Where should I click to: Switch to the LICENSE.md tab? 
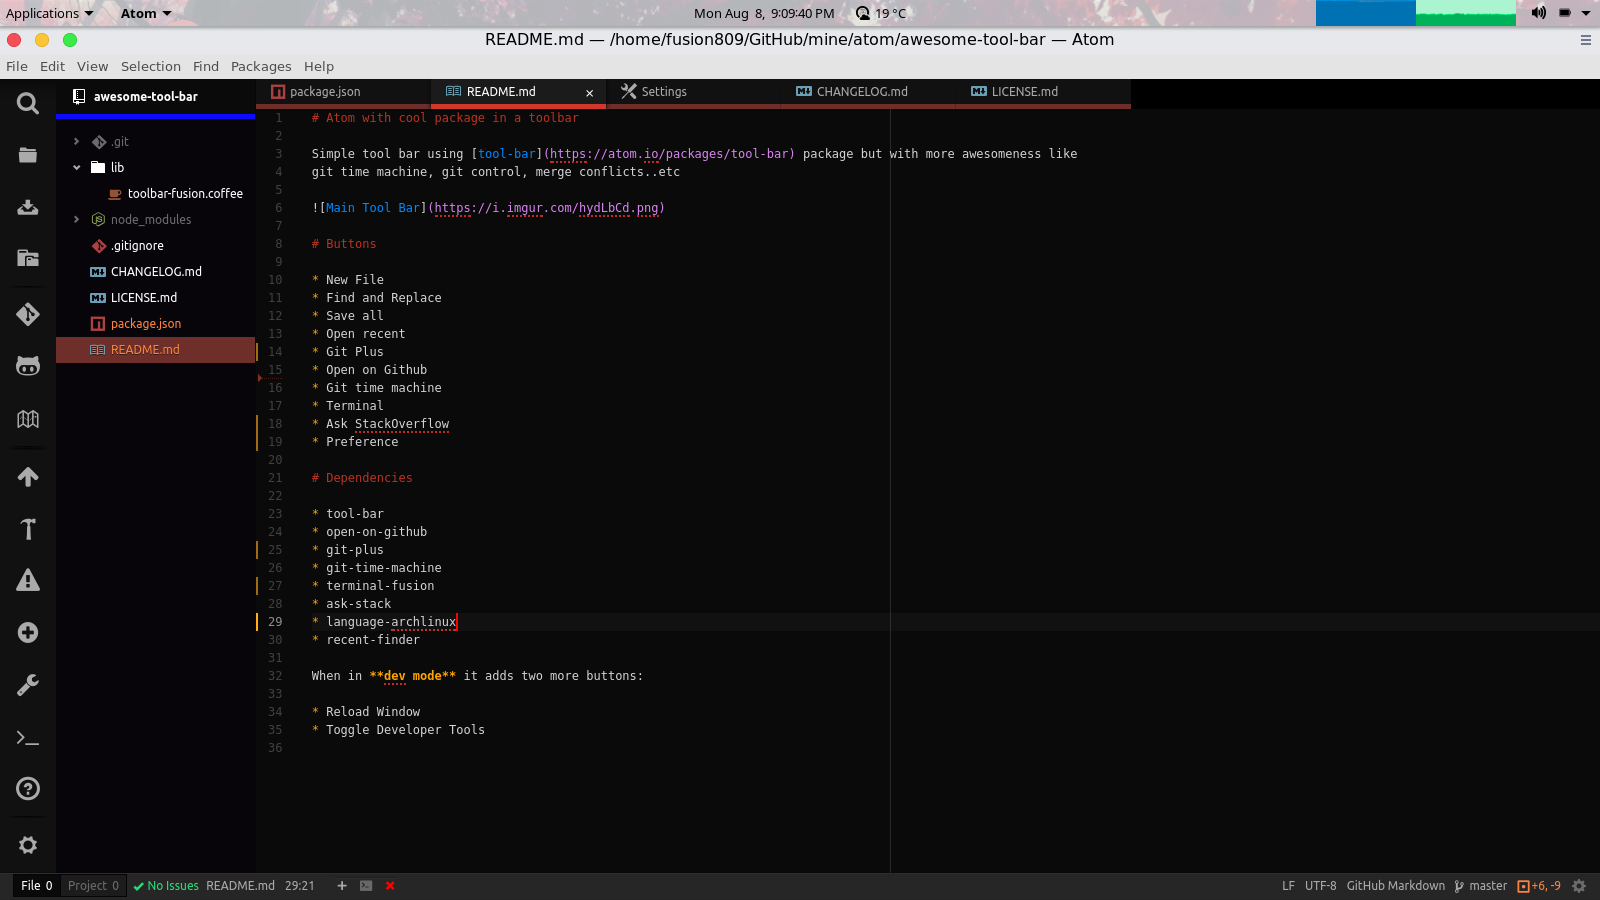tap(1043, 92)
